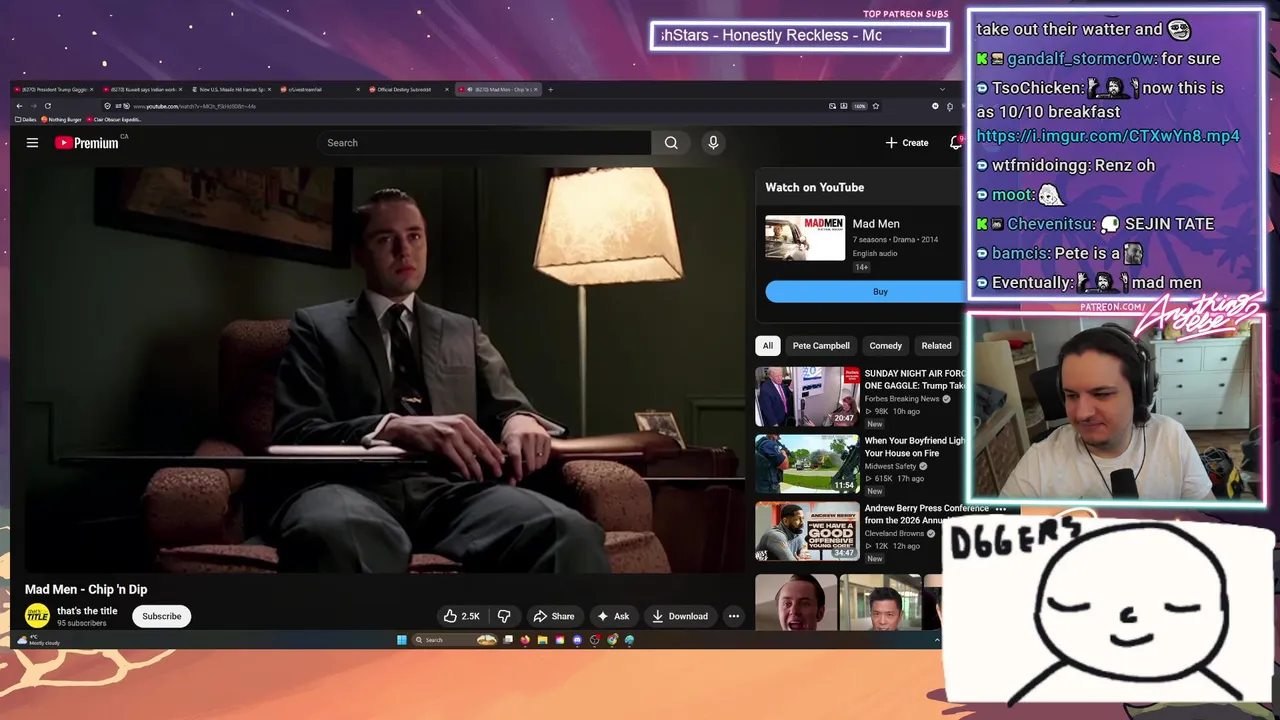Dislike the Mad Men video
1280x720 pixels.
504,616
